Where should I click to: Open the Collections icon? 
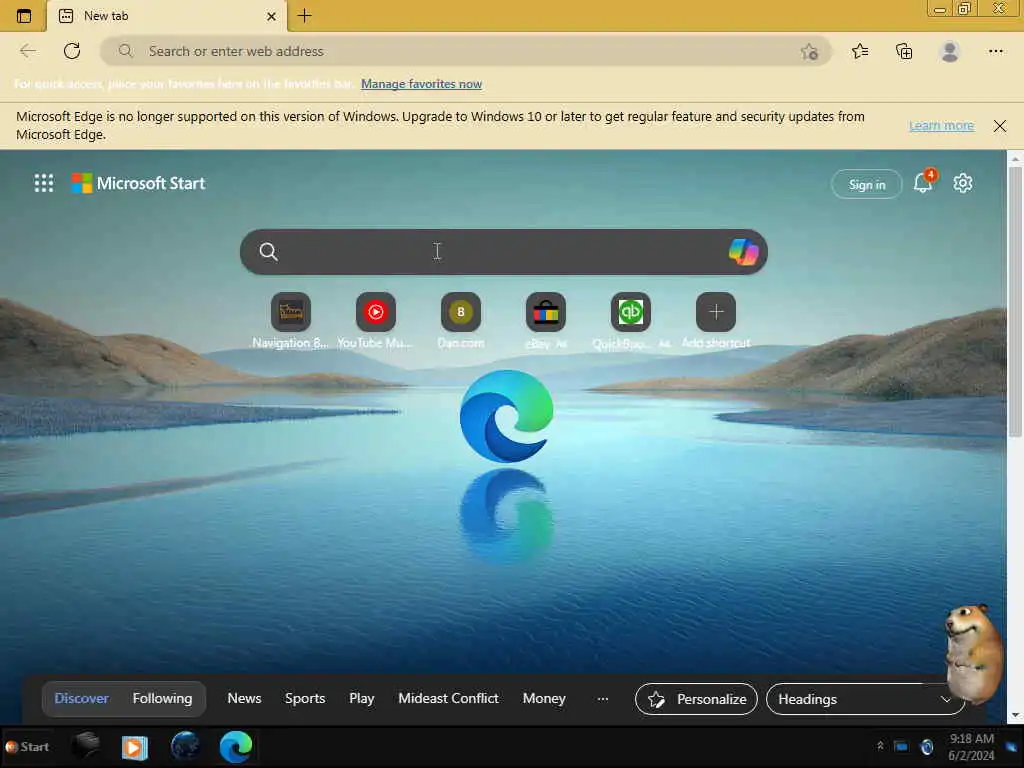pyautogui.click(x=904, y=51)
